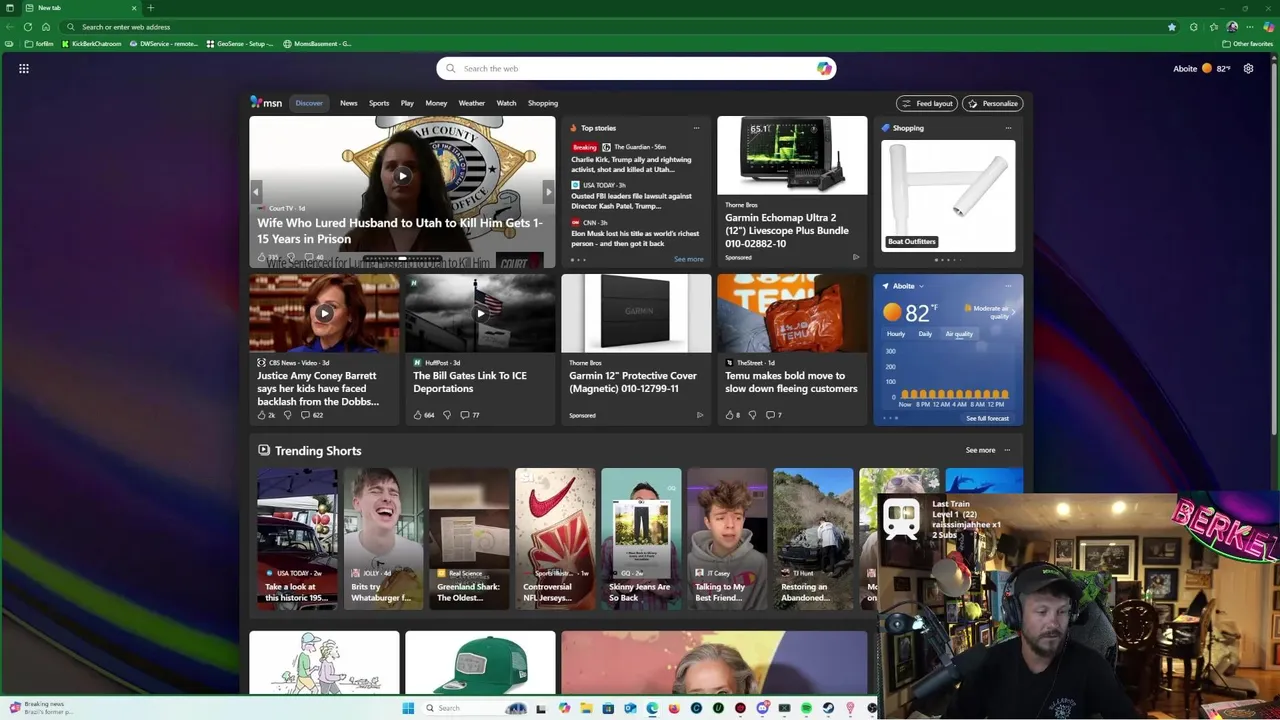The image size is (1280, 720).
Task: Open Spotify from taskbar
Action: (806, 708)
